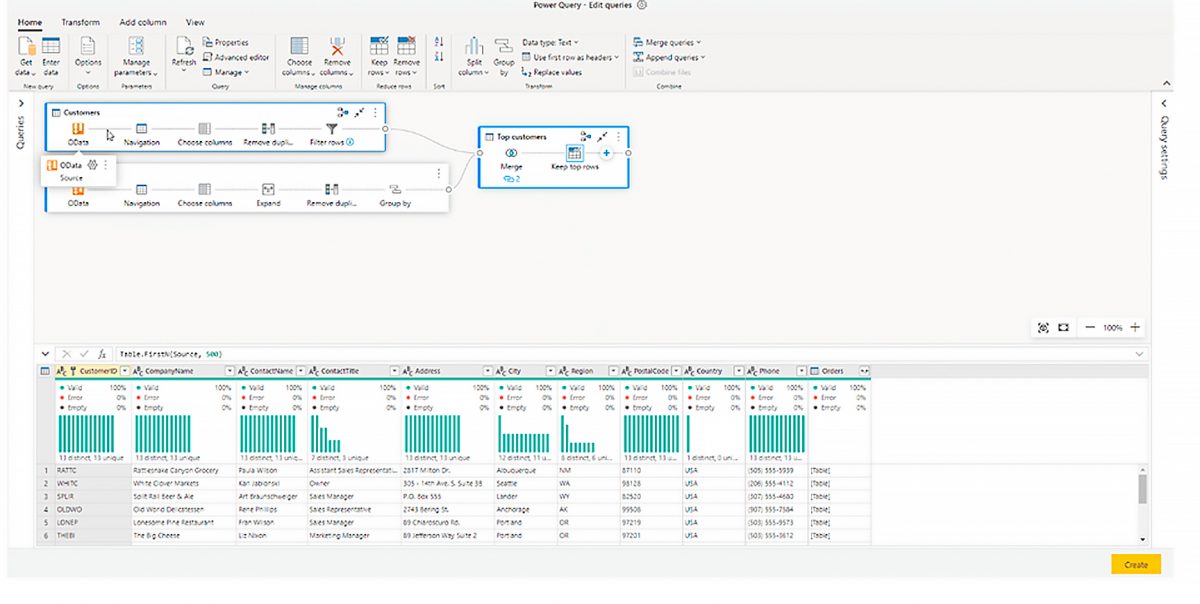
Task: Expand the Queries side pane
Action: (x=20, y=103)
